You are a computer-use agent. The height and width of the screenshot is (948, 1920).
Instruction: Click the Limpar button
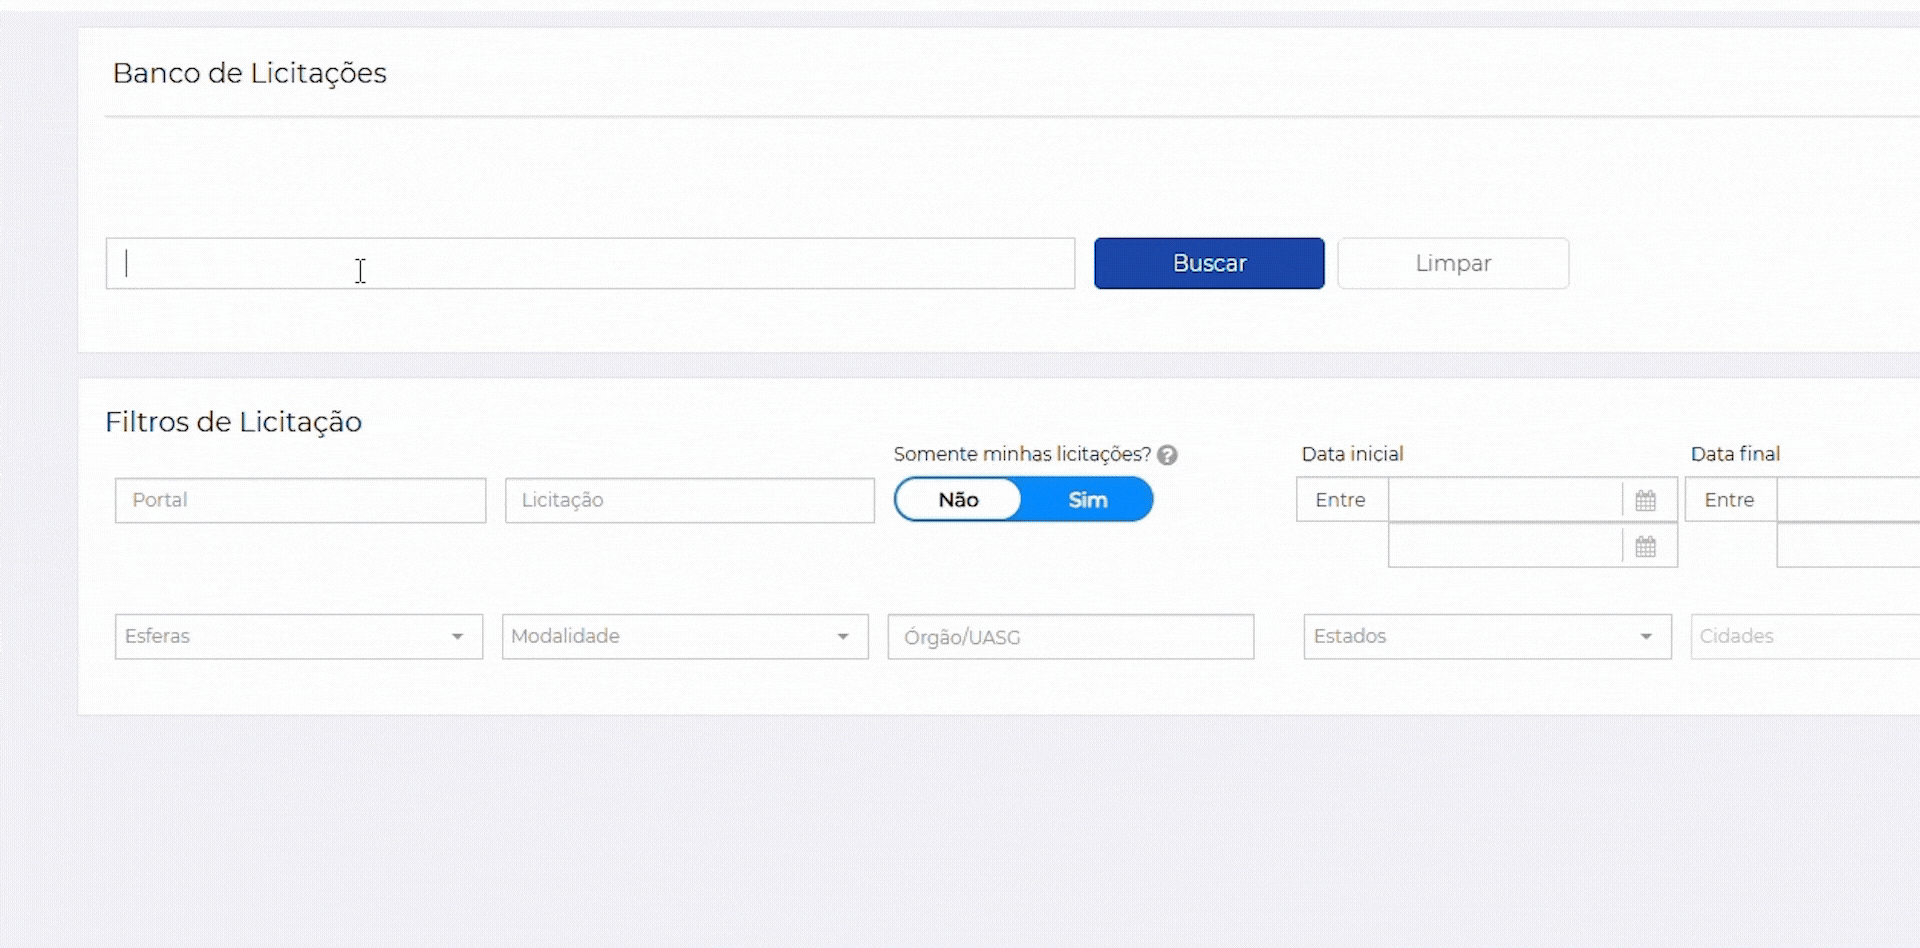[1453, 263]
